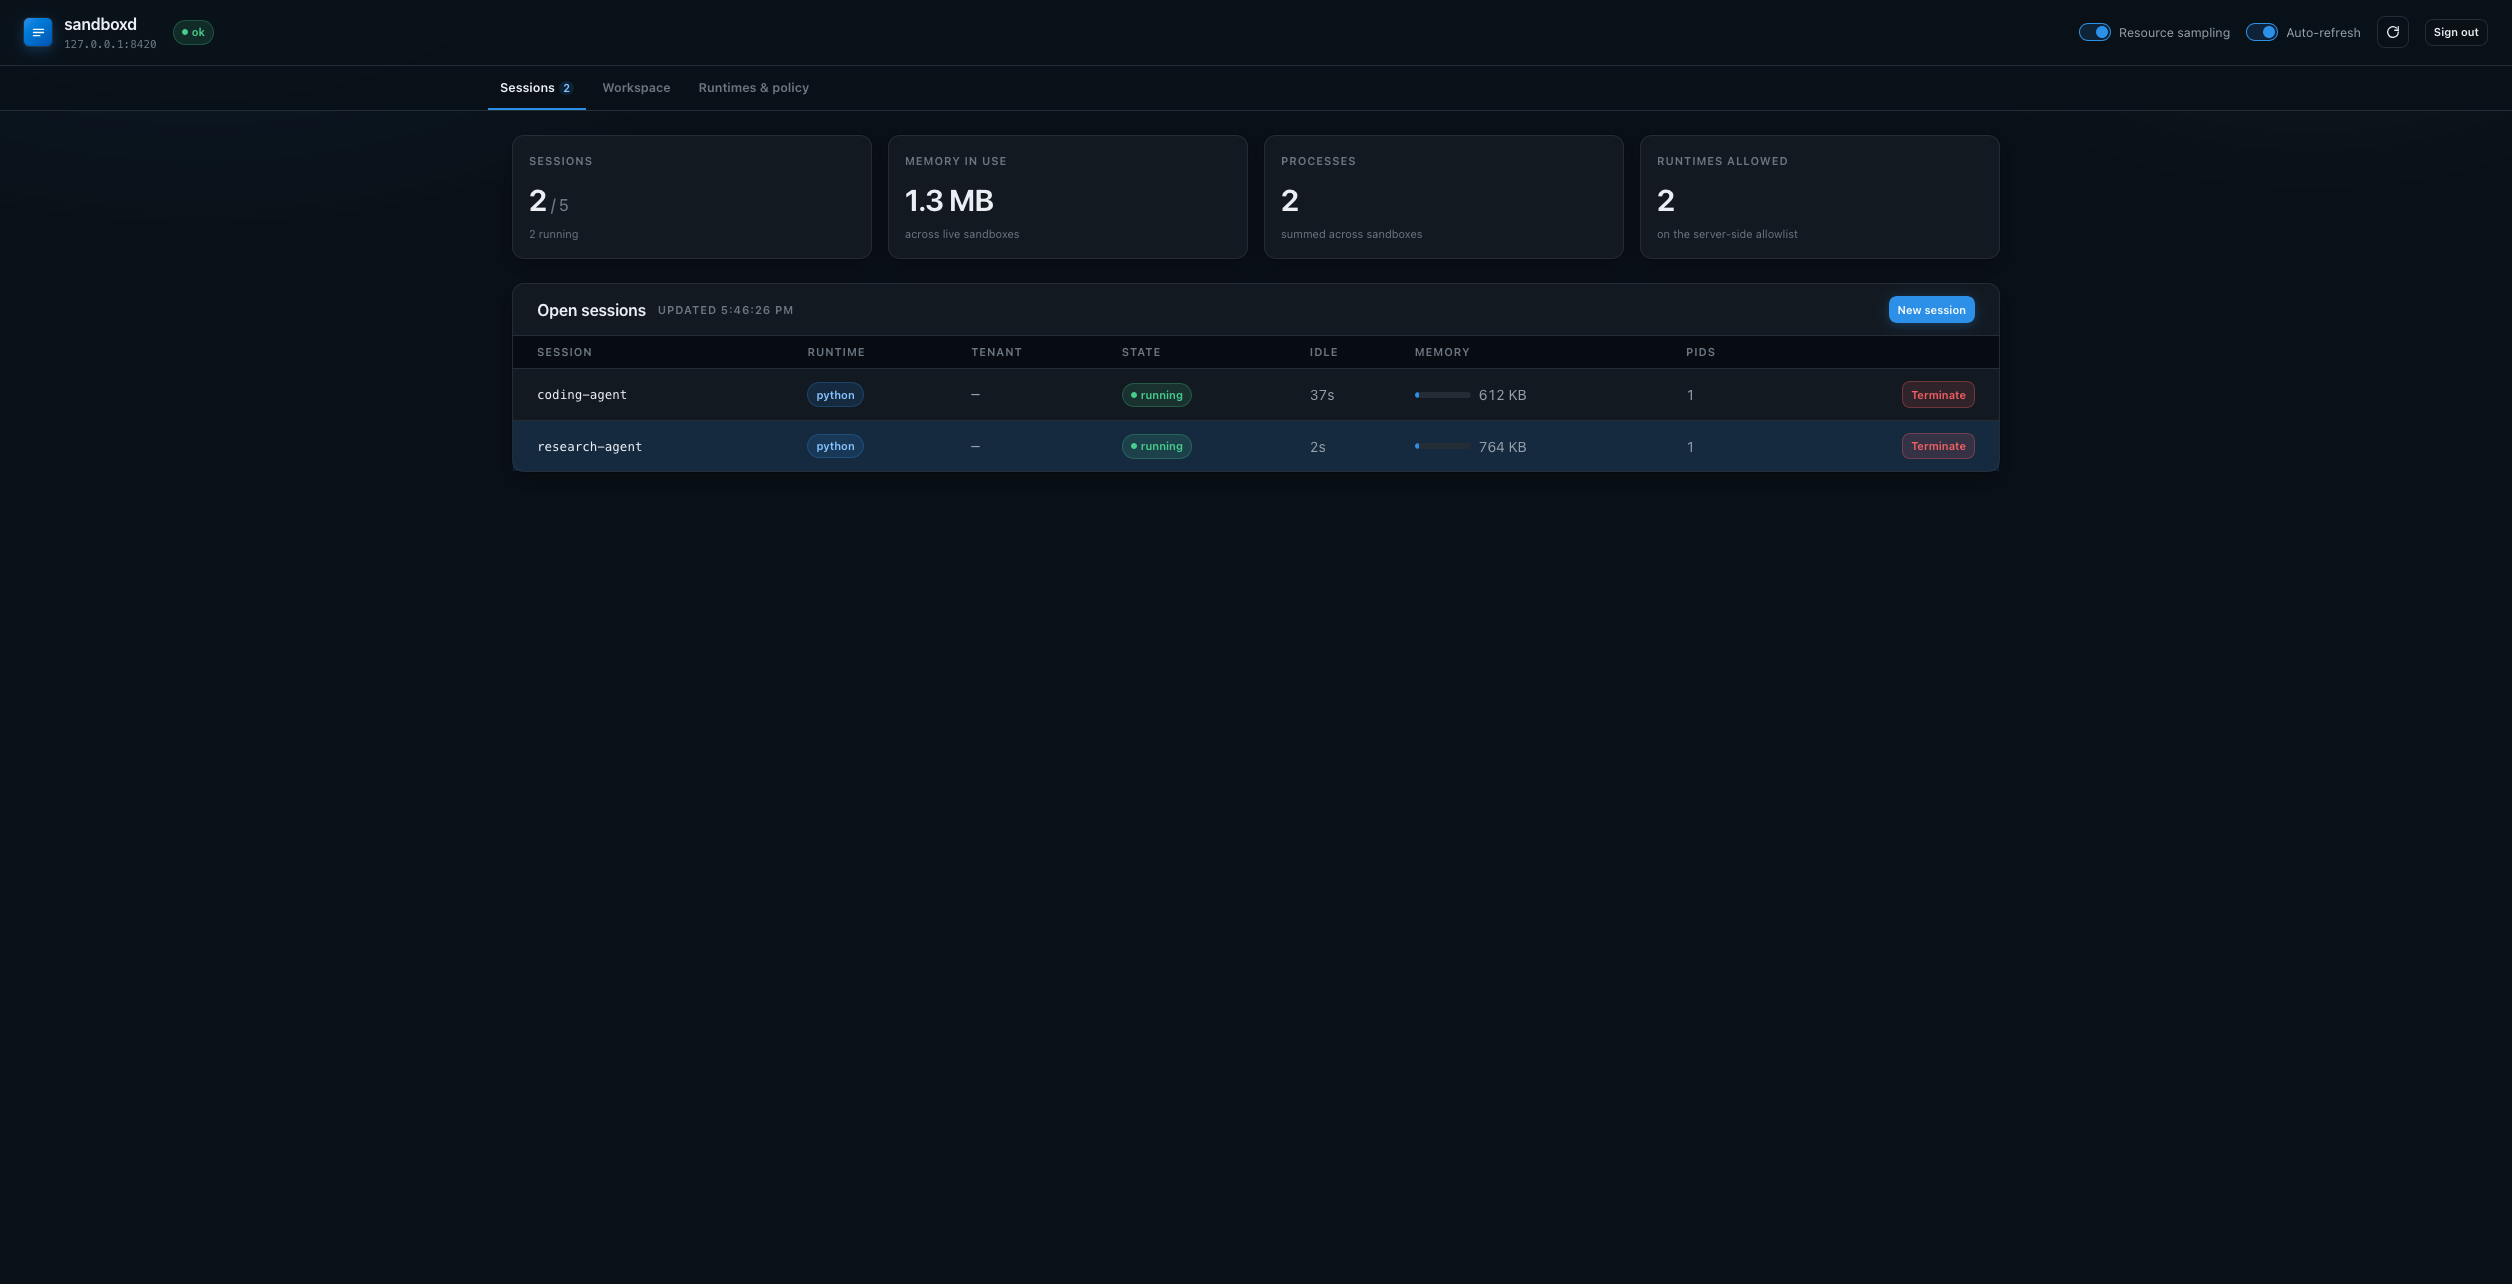Click the Runtimes allowed card
This screenshot has height=1284, width=2512.
(1820, 197)
